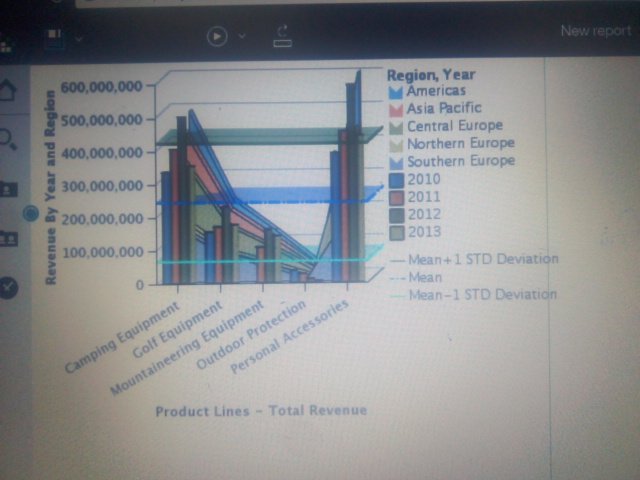
Task: Click the Run report play icon
Action: (x=217, y=36)
